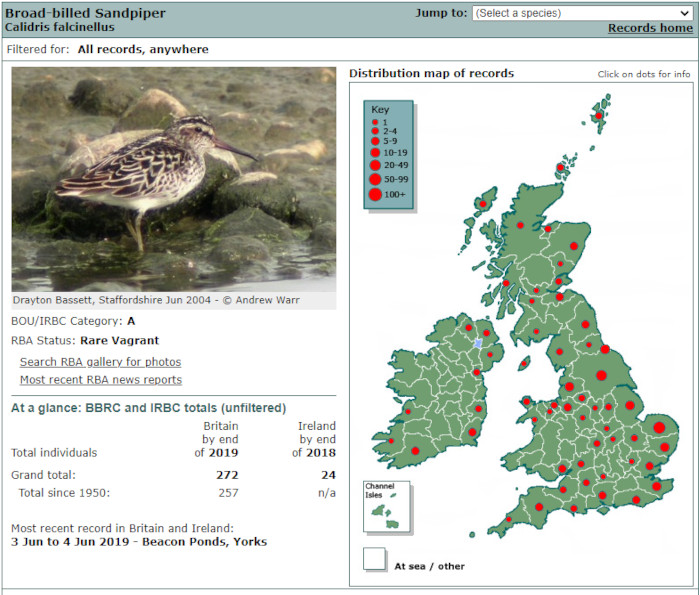Click the red dot in County Kerry

(391, 441)
